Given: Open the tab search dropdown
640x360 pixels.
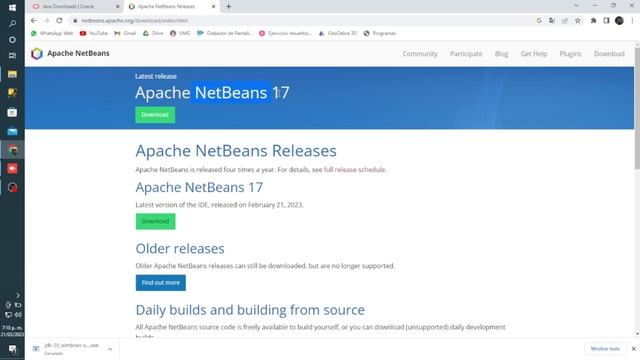Looking at the screenshot, I should (x=576, y=6).
